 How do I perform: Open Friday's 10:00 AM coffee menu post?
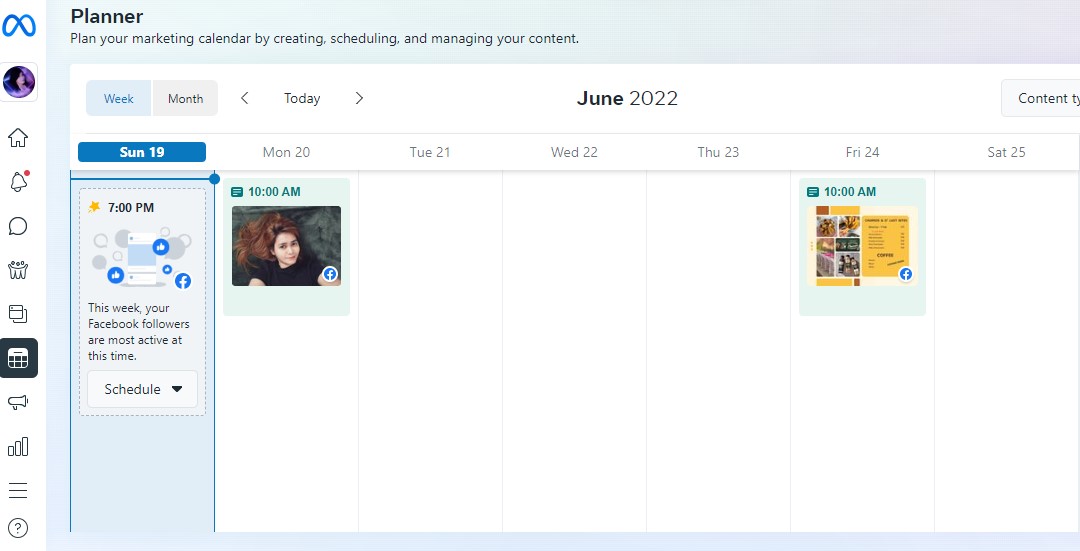862,246
